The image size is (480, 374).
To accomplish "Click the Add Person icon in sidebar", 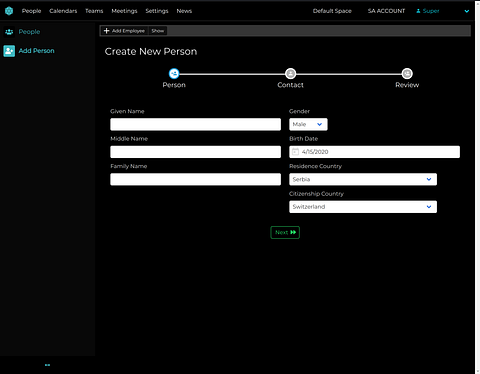I will 9,51.
